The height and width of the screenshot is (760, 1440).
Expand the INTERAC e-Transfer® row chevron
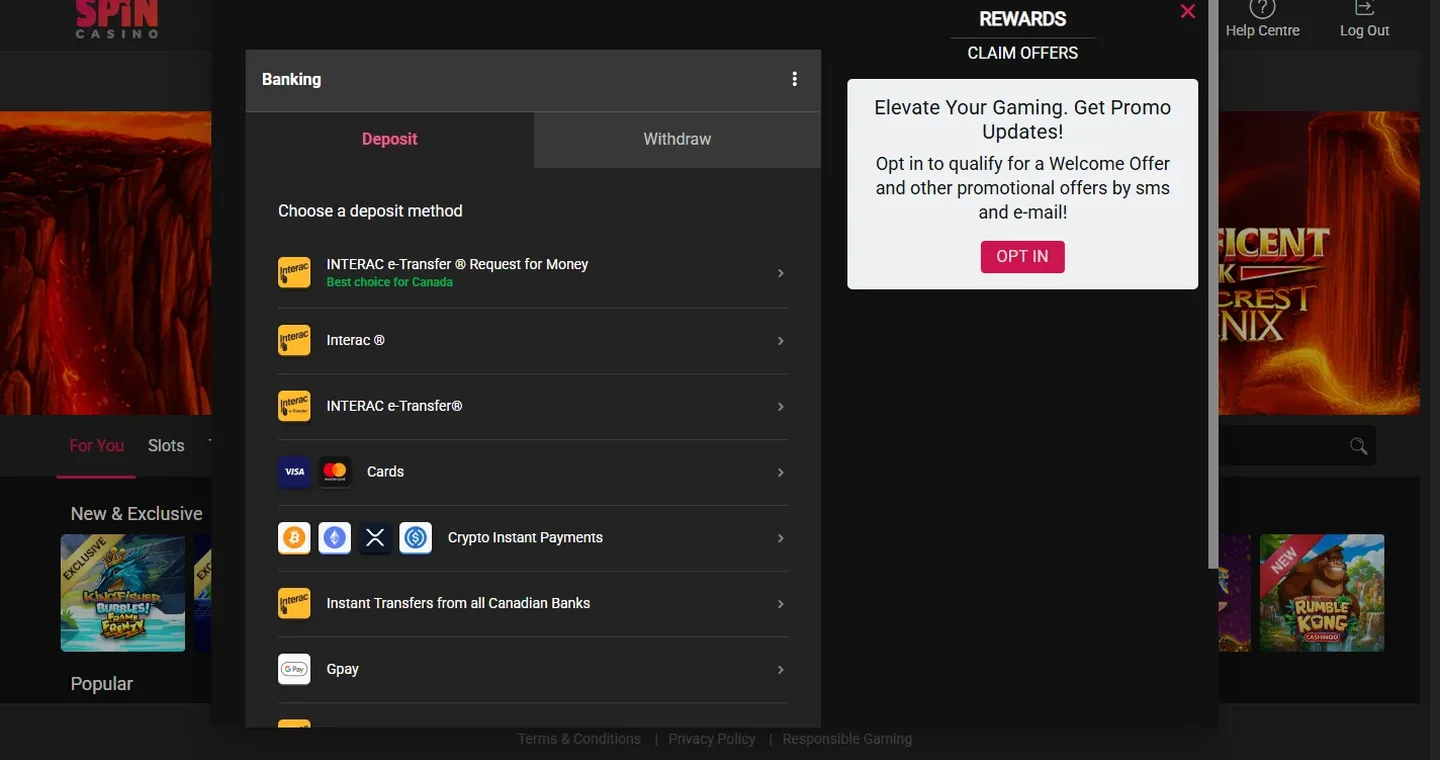coord(781,407)
